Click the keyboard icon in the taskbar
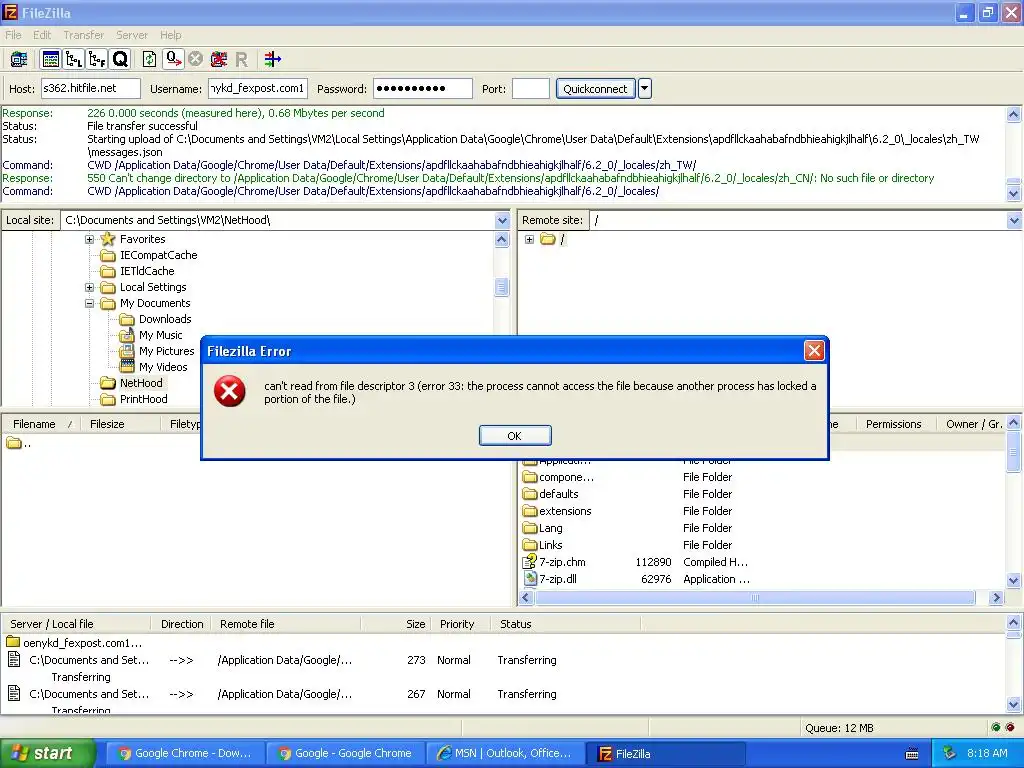The height and width of the screenshot is (768, 1024). click(912, 754)
